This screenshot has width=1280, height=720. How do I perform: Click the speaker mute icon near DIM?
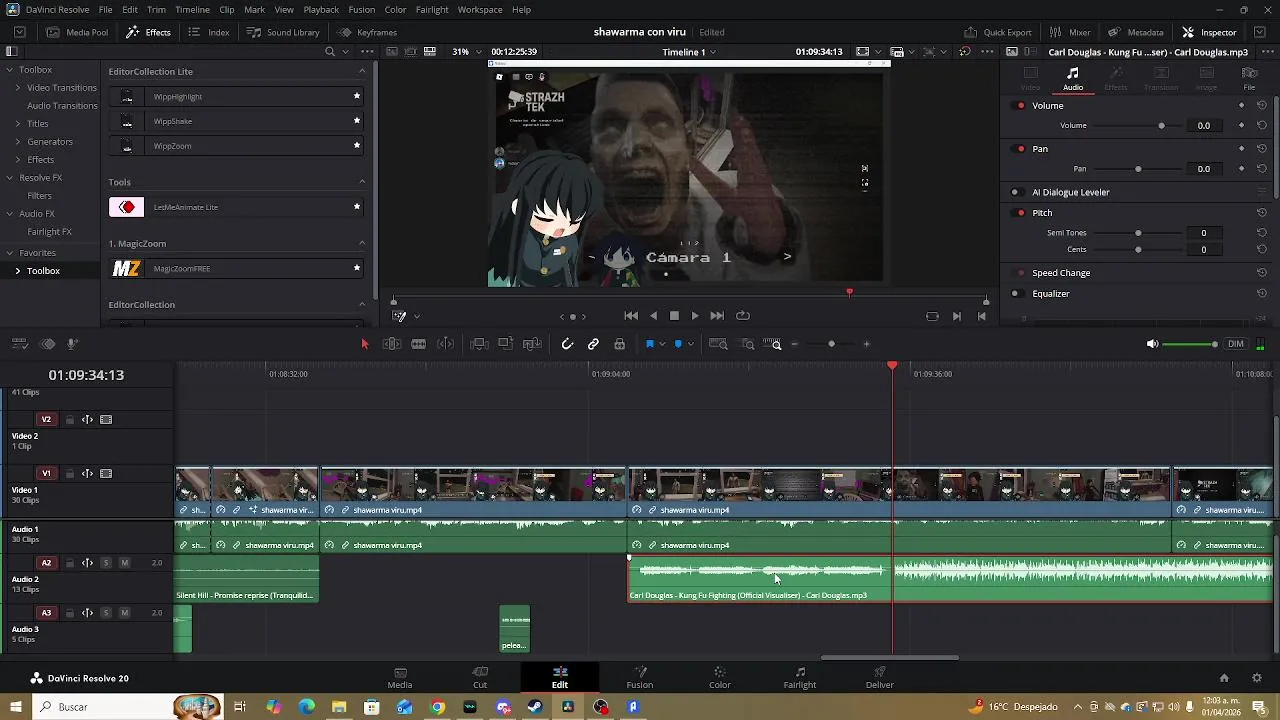click(1152, 344)
